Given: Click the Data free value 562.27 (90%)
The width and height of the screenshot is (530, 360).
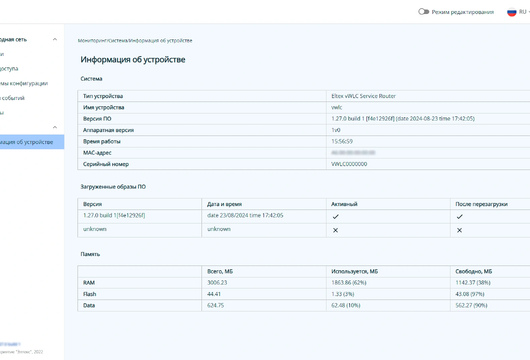Looking at the screenshot, I should pyautogui.click(x=471, y=305).
